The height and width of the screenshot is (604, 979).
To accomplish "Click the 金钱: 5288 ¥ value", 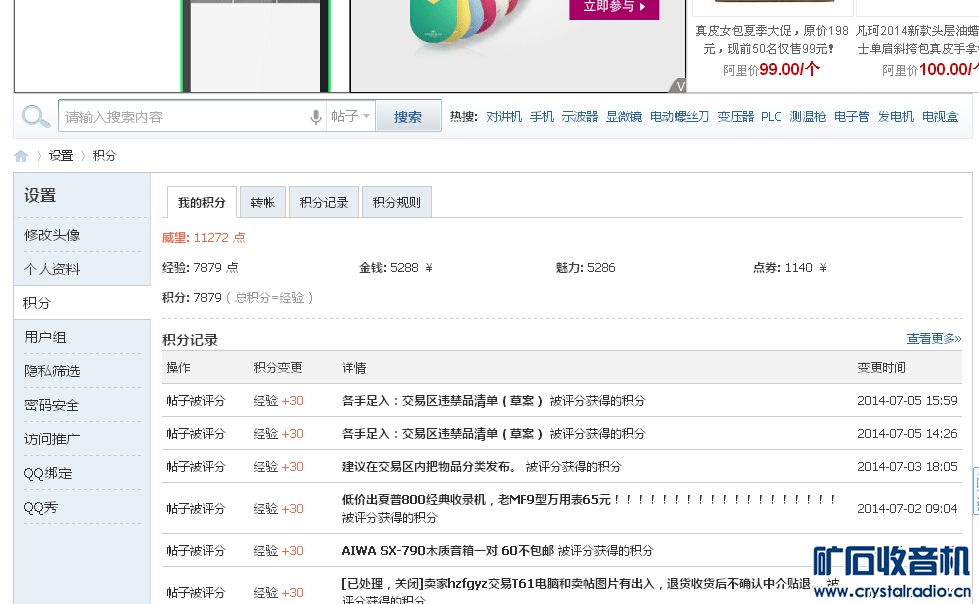I will coord(396,268).
